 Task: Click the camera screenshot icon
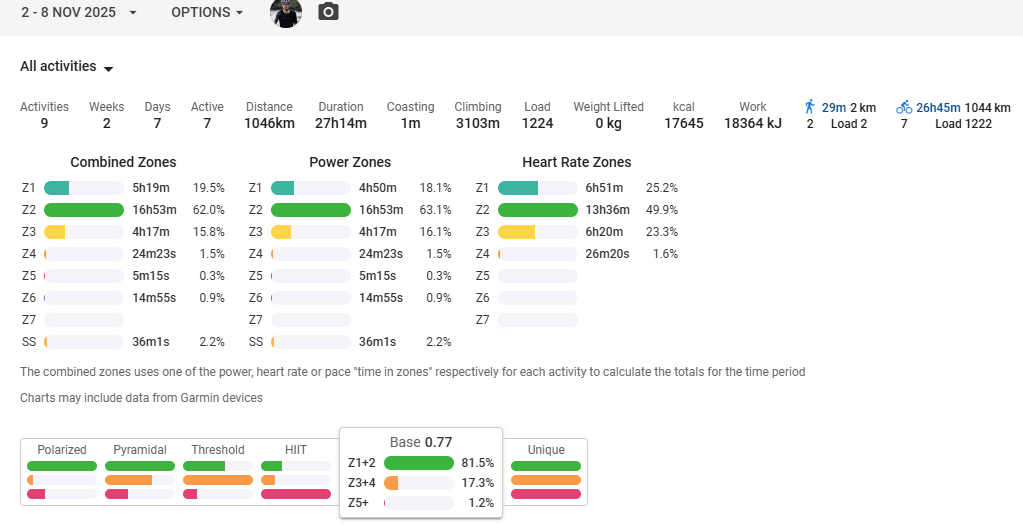[328, 12]
